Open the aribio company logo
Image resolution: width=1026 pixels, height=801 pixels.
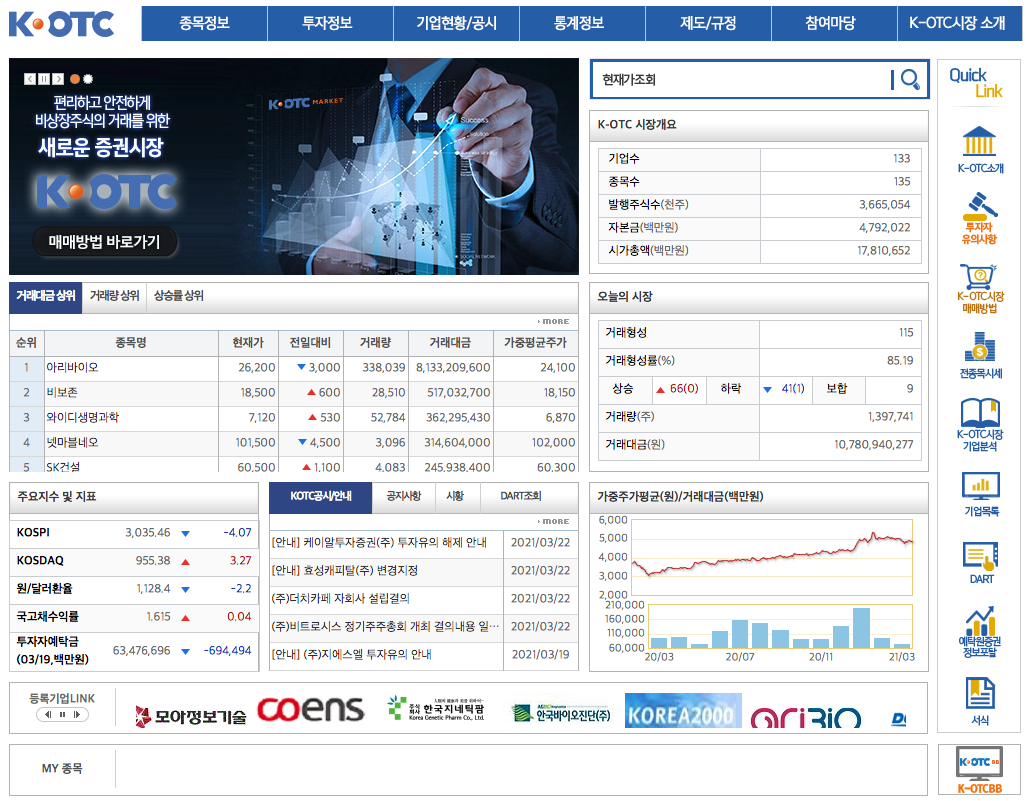point(805,717)
